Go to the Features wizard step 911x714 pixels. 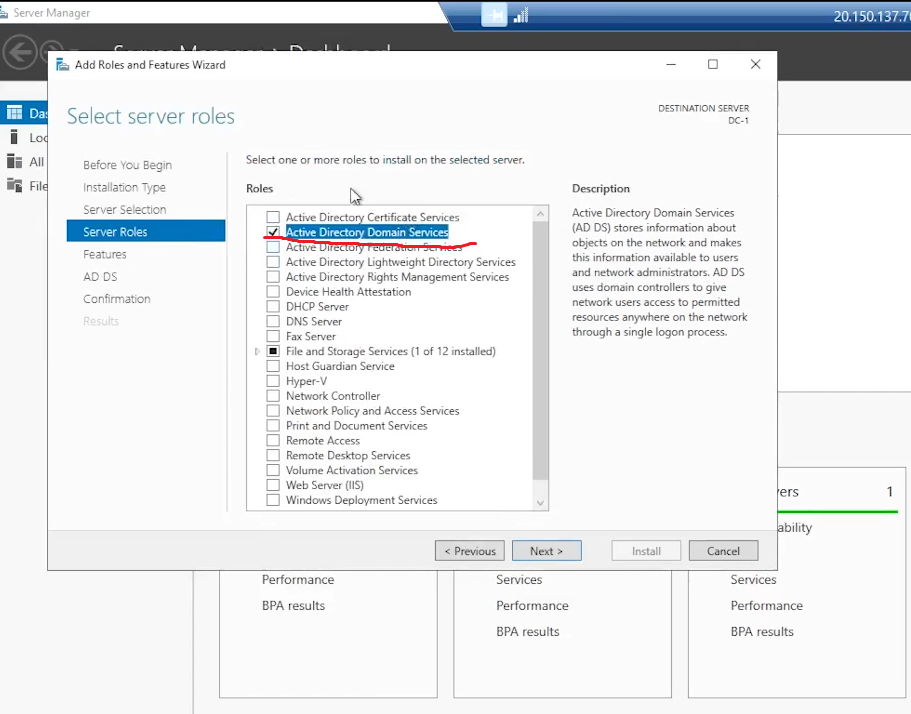coord(105,254)
